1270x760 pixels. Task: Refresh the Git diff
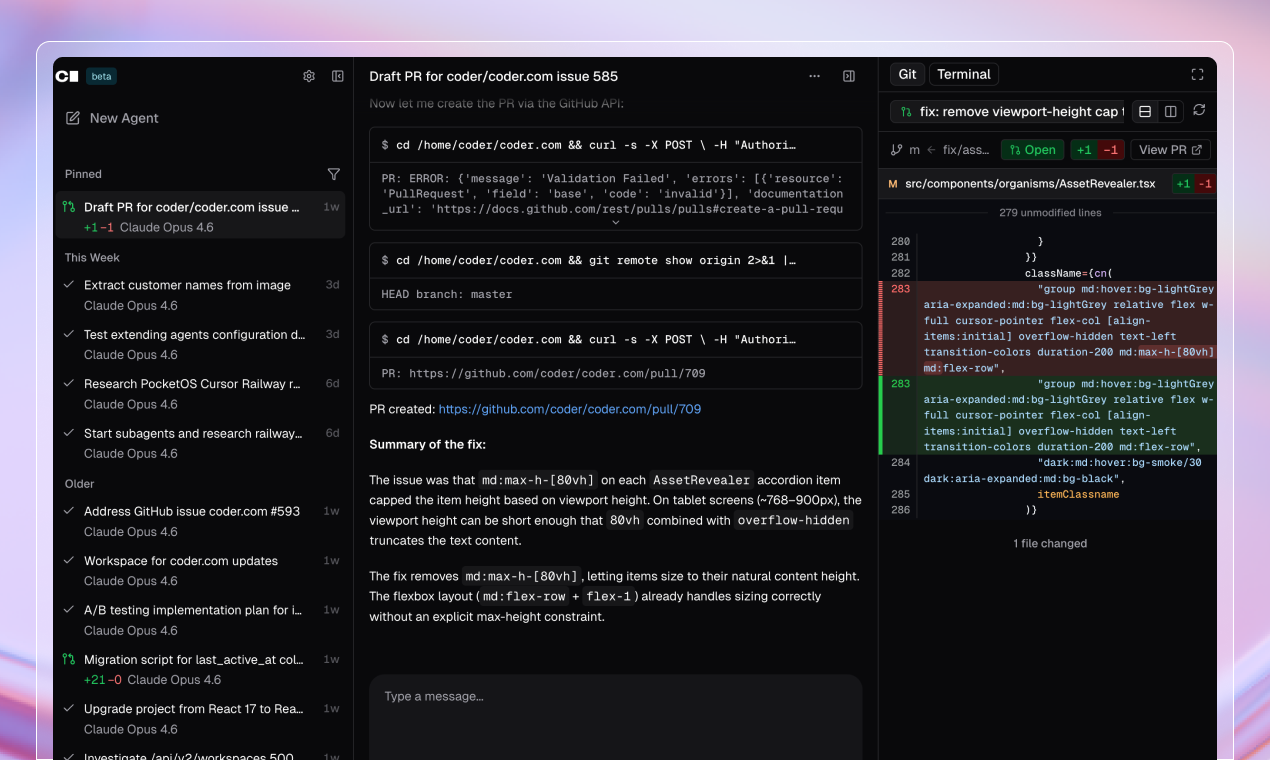pos(1199,110)
